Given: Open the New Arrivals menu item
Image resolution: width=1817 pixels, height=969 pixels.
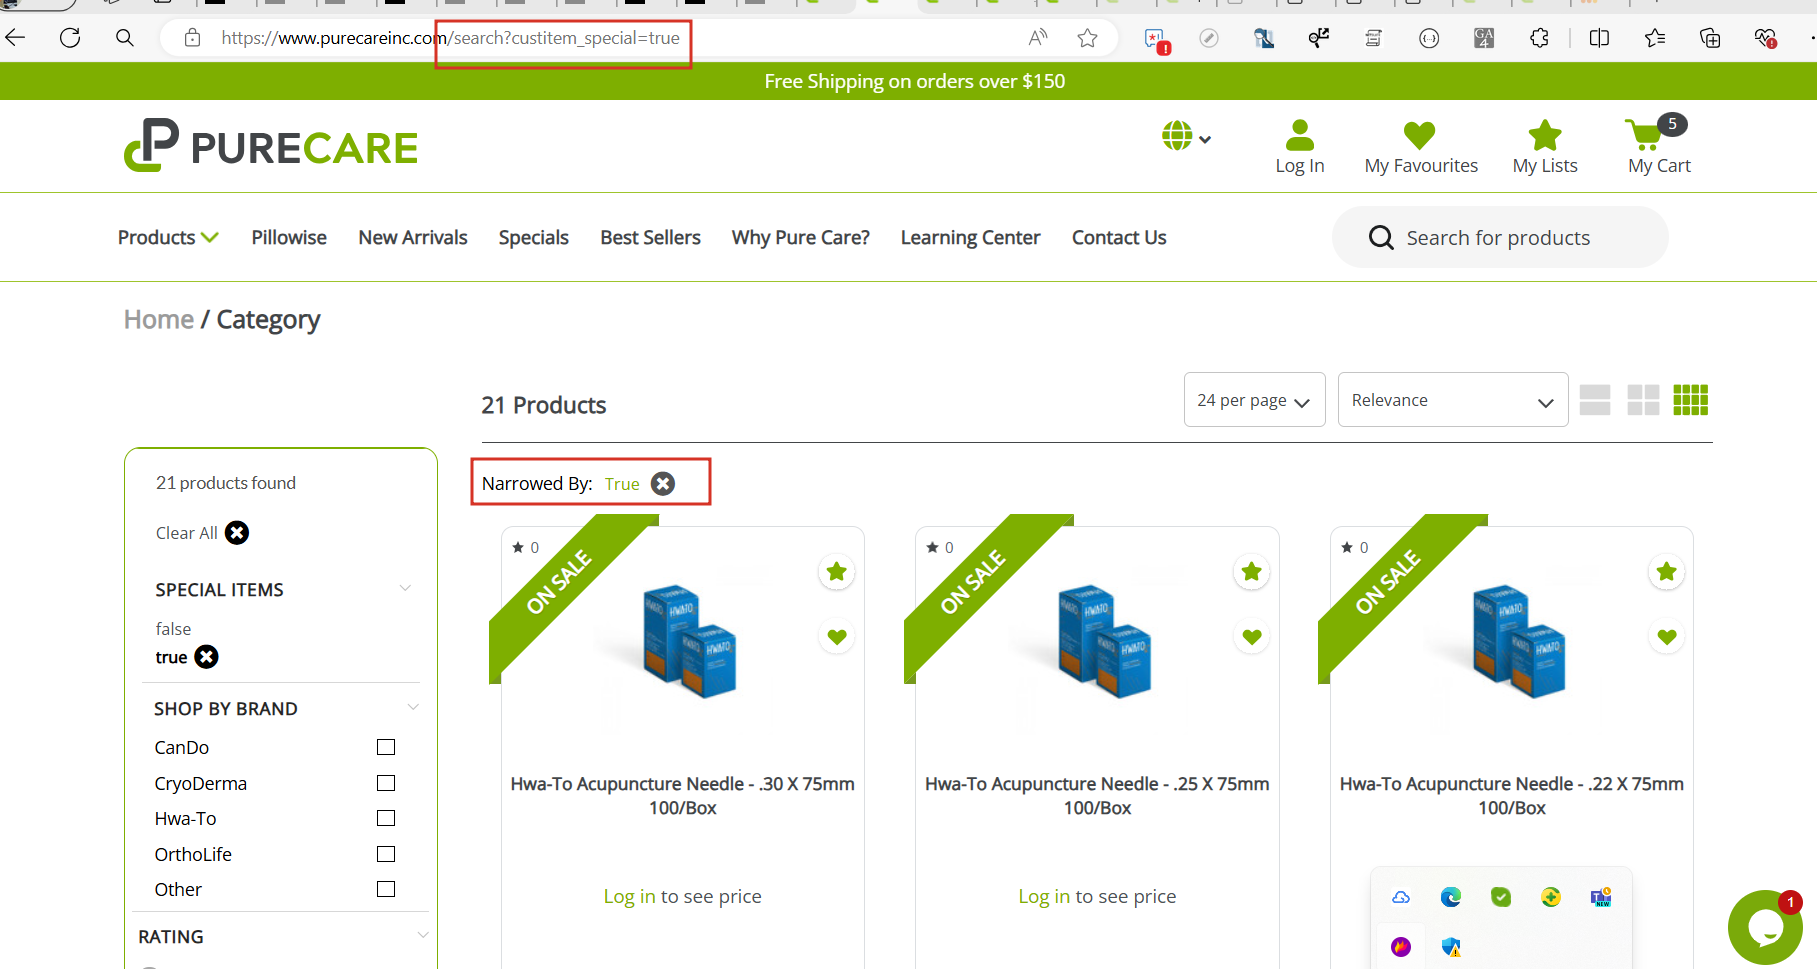Looking at the screenshot, I should 413,238.
